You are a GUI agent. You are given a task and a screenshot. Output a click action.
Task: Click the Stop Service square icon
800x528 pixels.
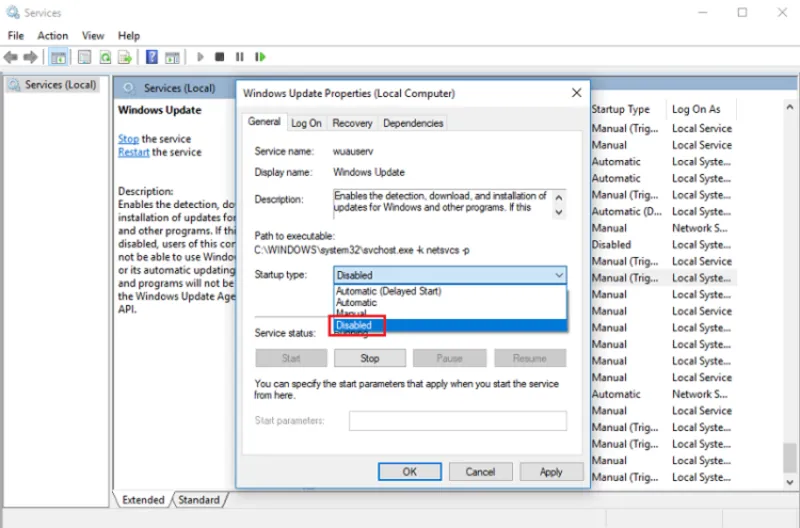tap(220, 57)
